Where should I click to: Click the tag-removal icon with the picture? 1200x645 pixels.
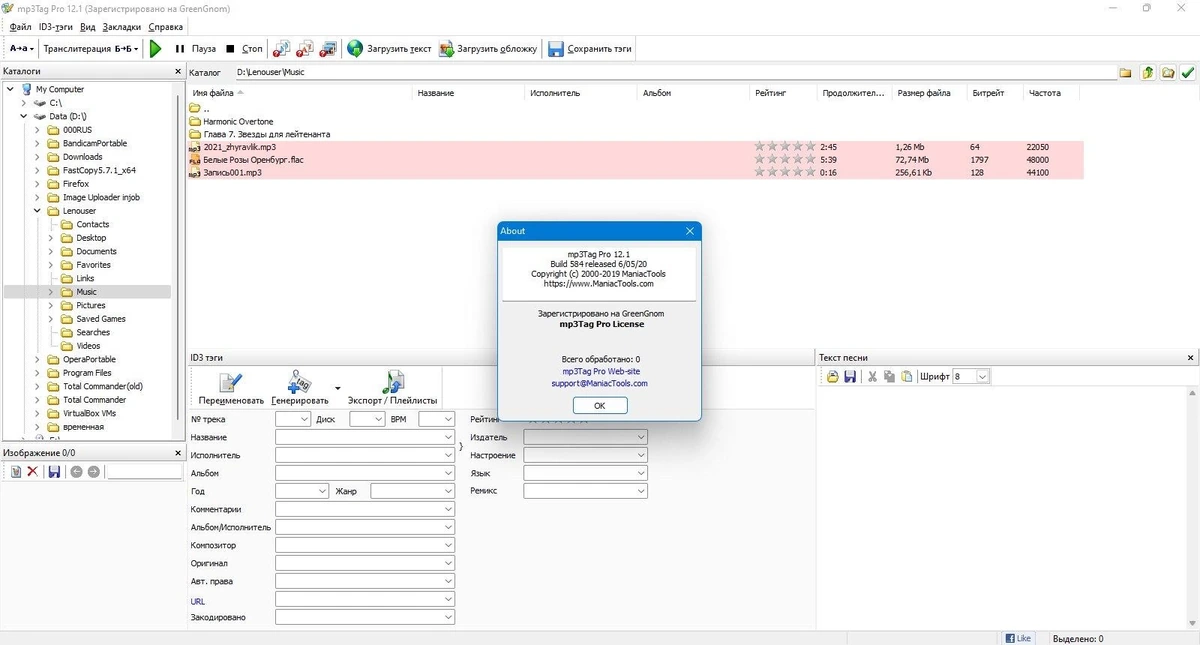328,48
